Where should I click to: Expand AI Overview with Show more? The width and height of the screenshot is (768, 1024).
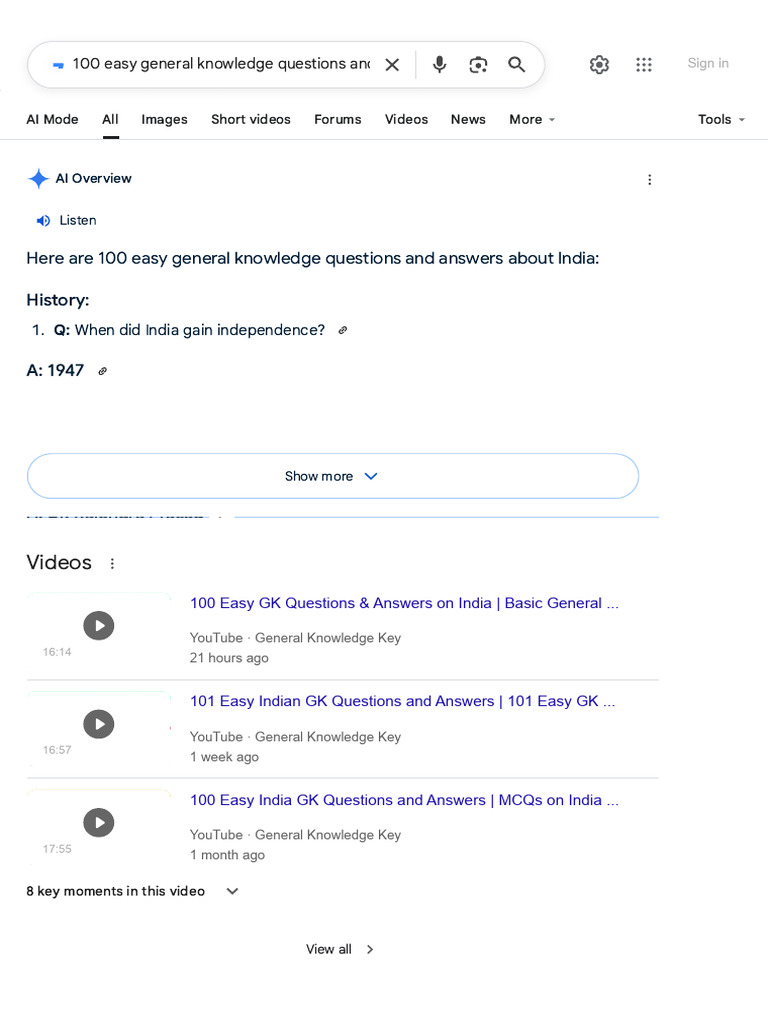332,476
